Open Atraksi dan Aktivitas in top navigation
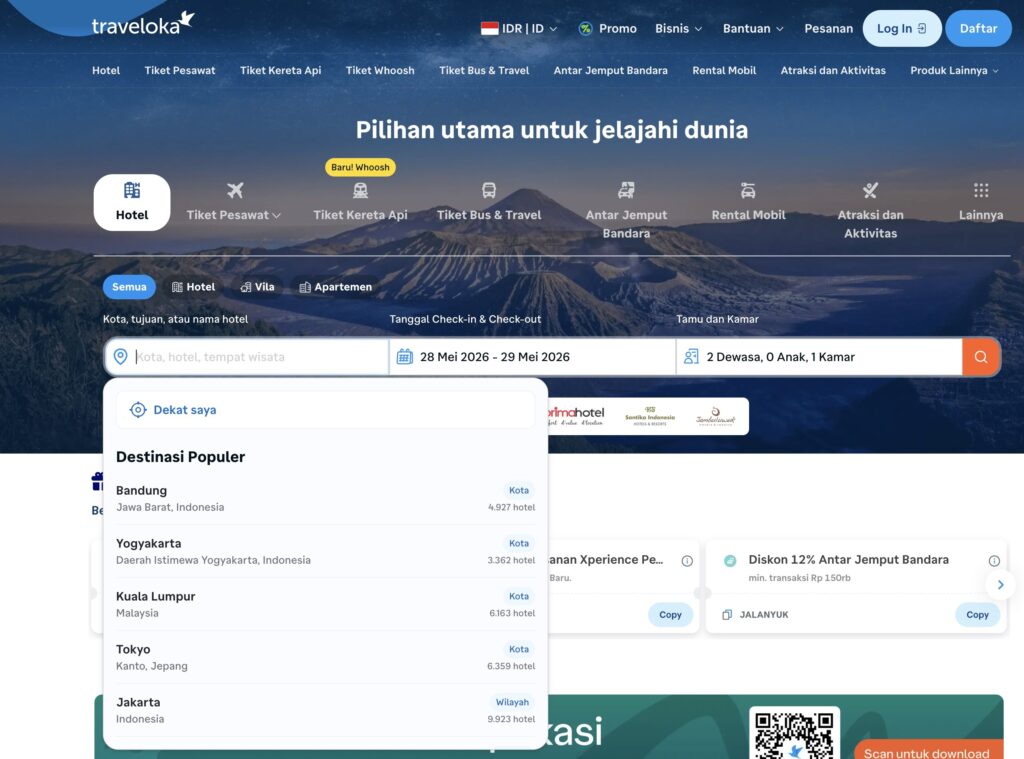 [833, 71]
